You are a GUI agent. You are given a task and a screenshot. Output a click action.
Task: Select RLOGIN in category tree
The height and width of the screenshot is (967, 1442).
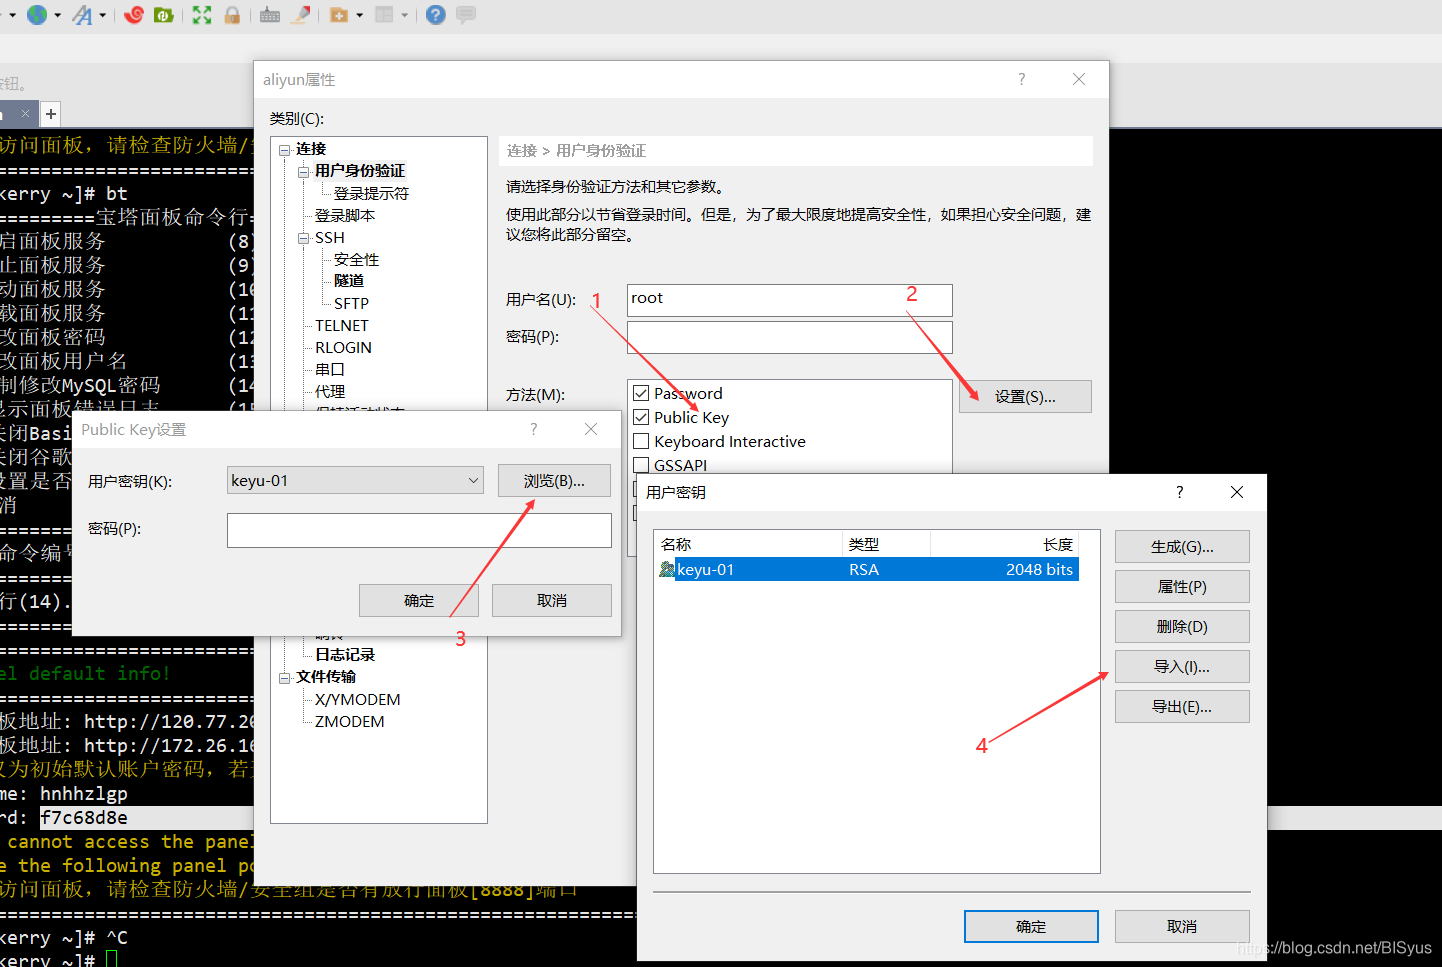(x=343, y=347)
